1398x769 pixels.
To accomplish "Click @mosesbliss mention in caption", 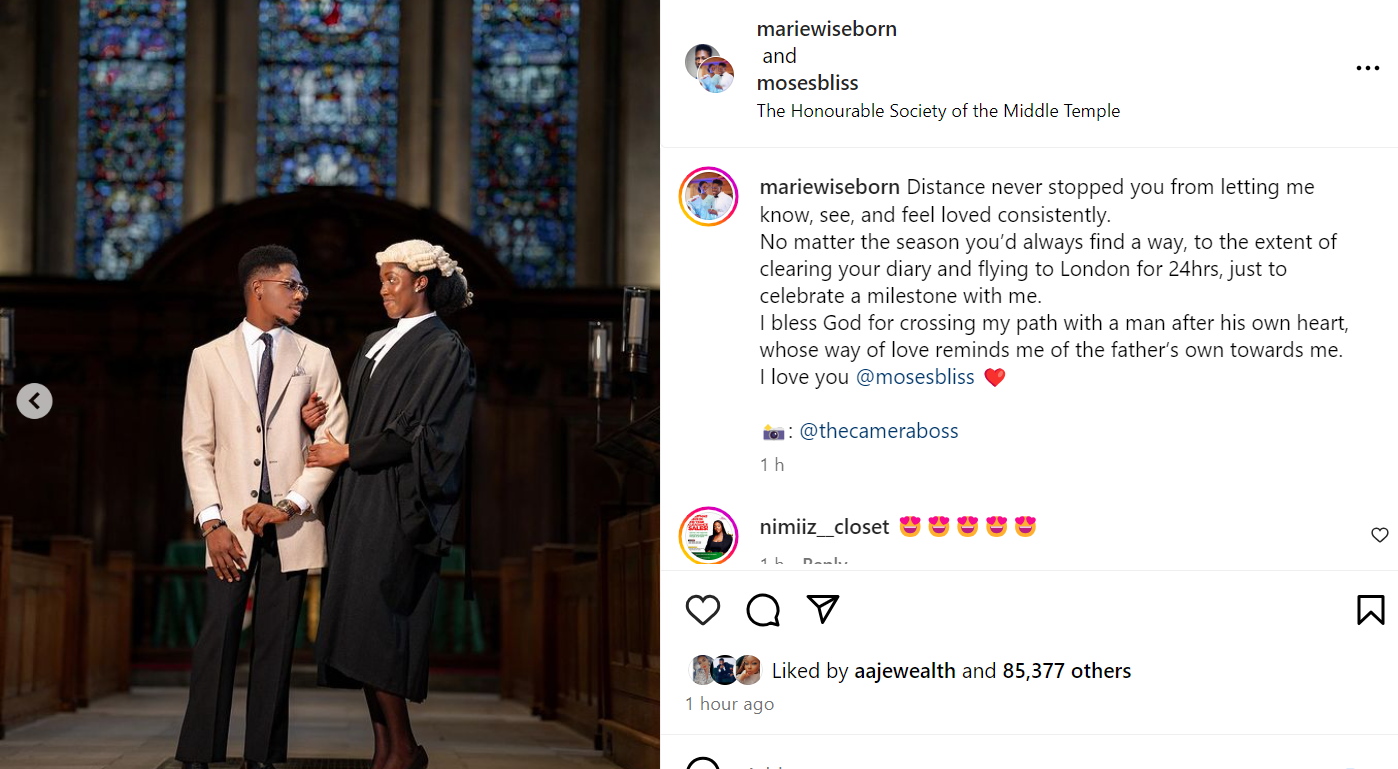I will [915, 377].
